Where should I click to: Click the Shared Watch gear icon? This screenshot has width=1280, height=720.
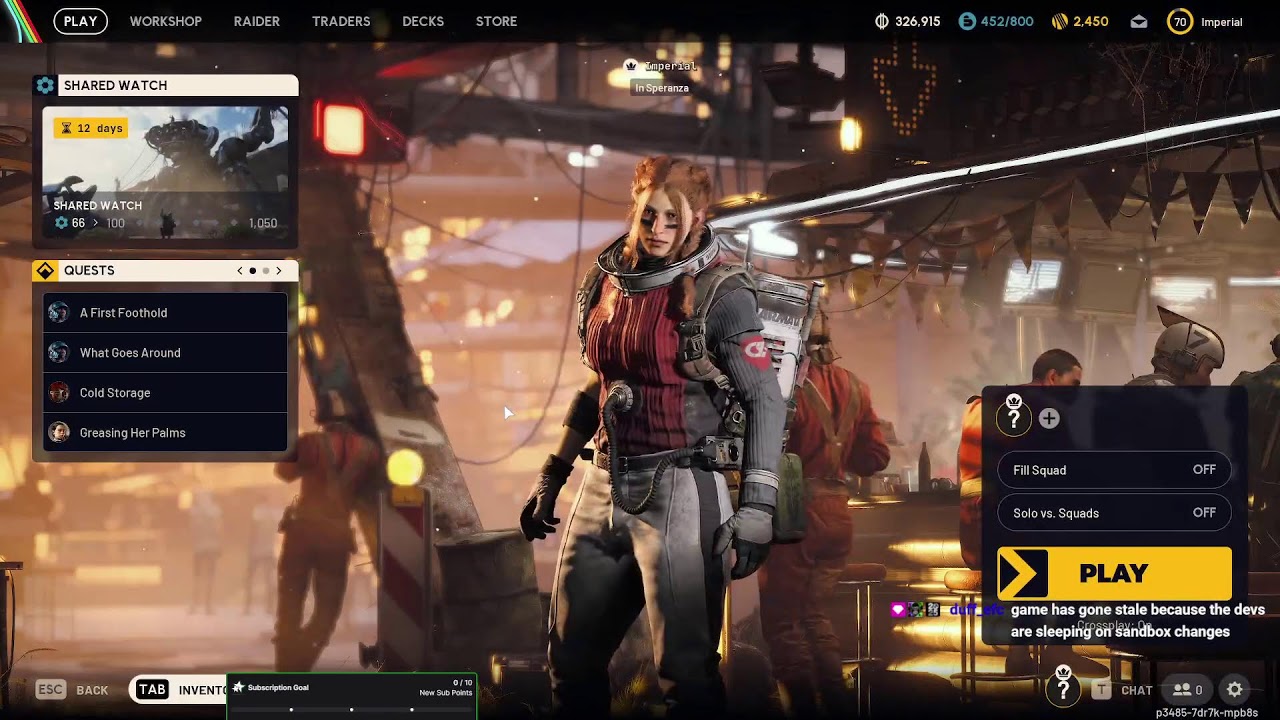tap(45, 85)
